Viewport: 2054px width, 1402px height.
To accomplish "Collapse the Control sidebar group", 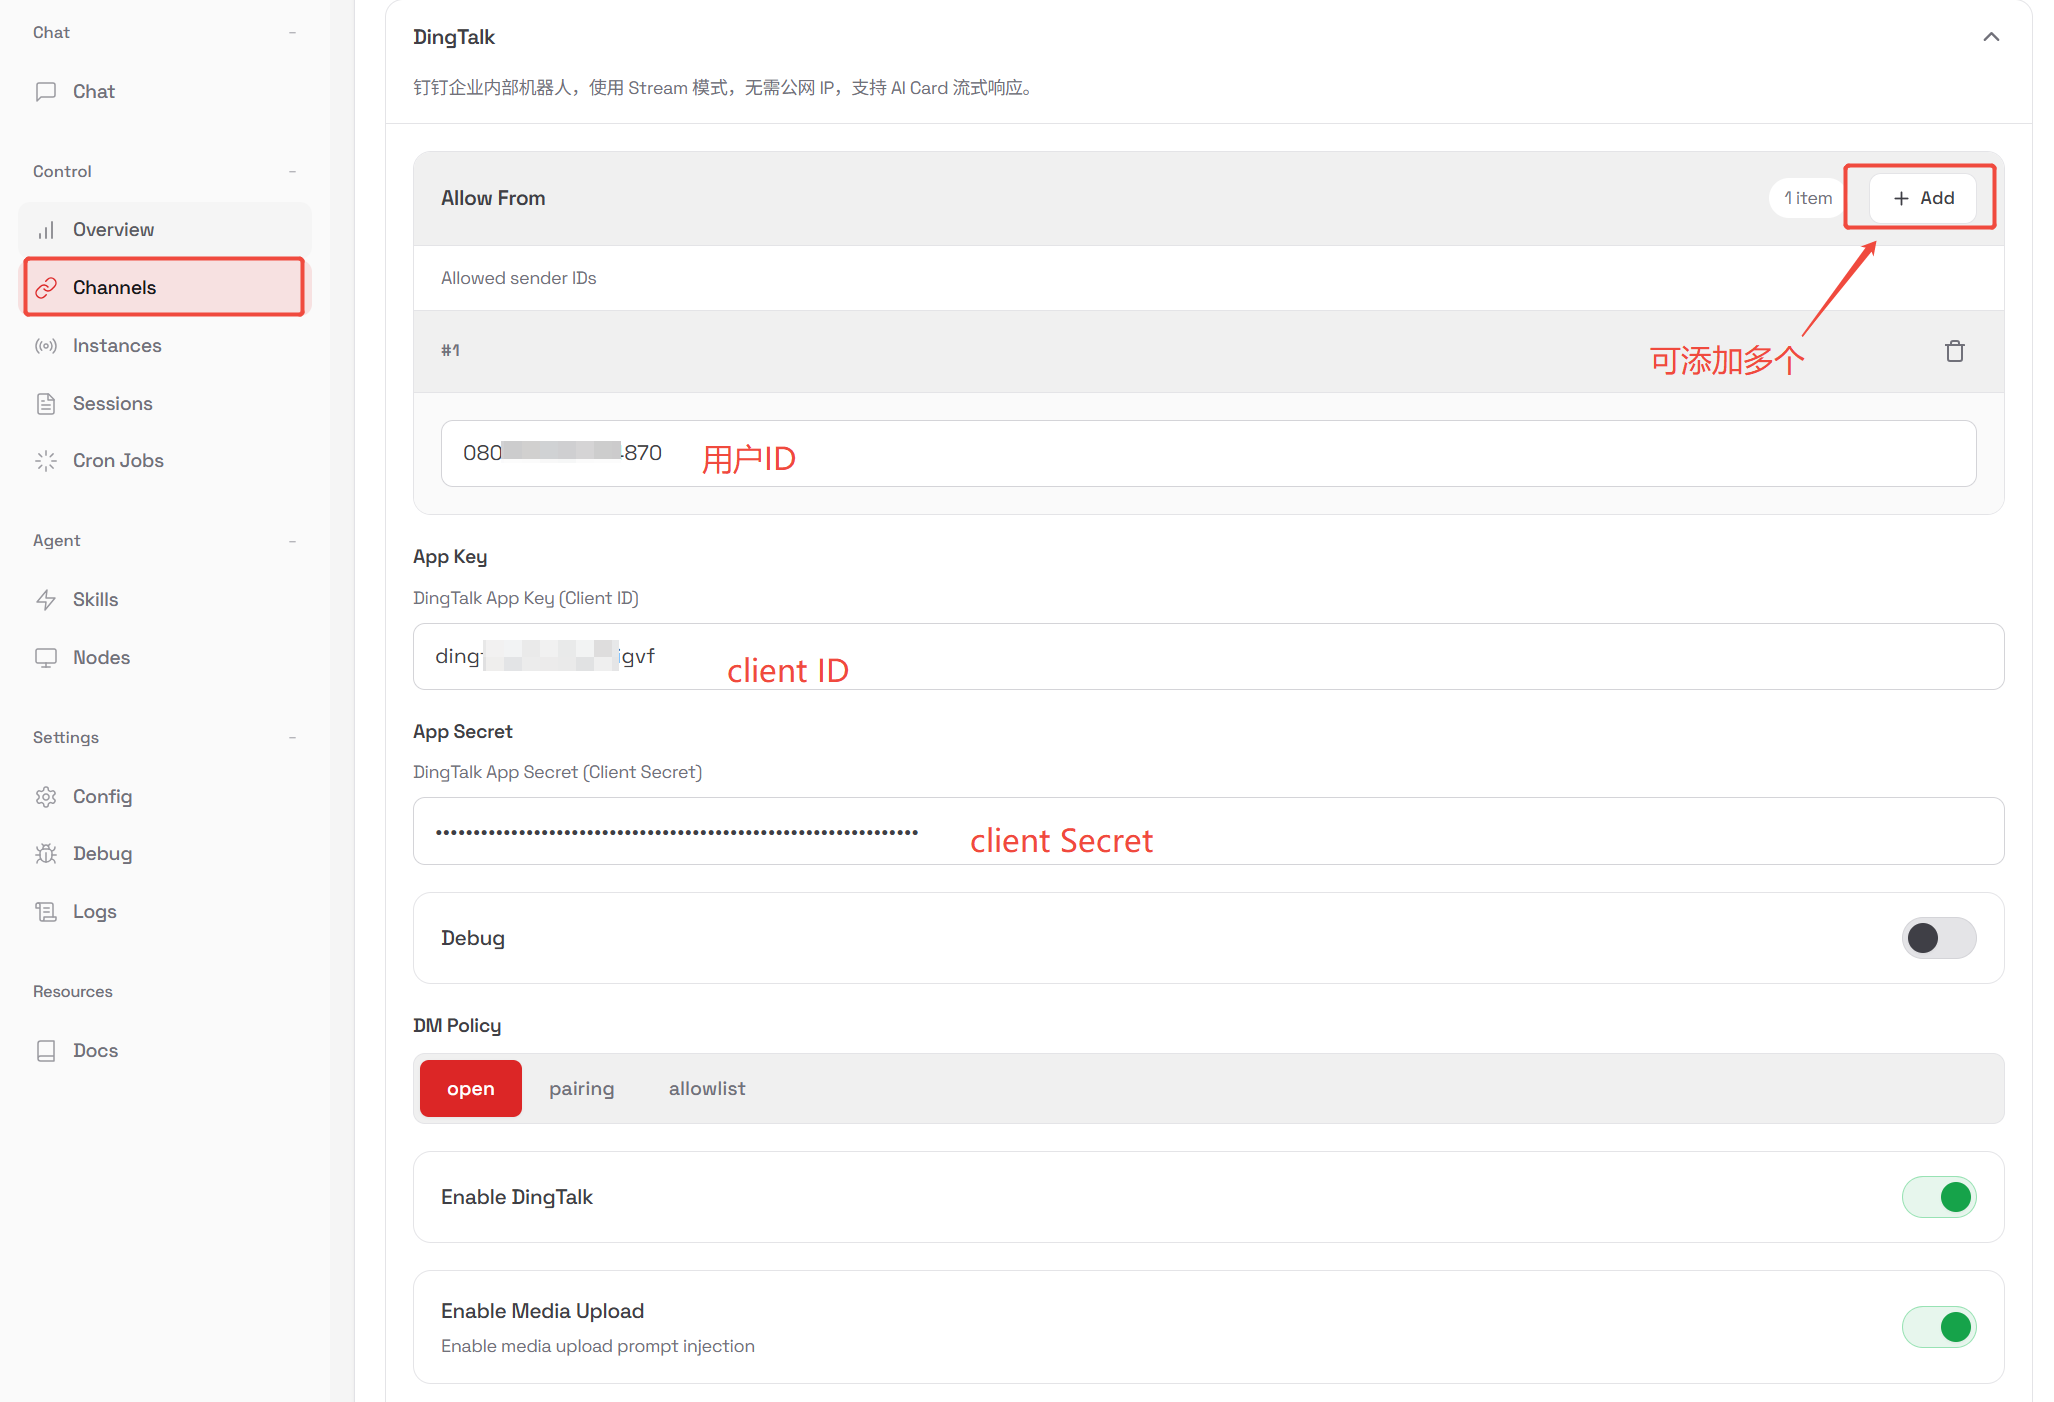I will pos(292,172).
